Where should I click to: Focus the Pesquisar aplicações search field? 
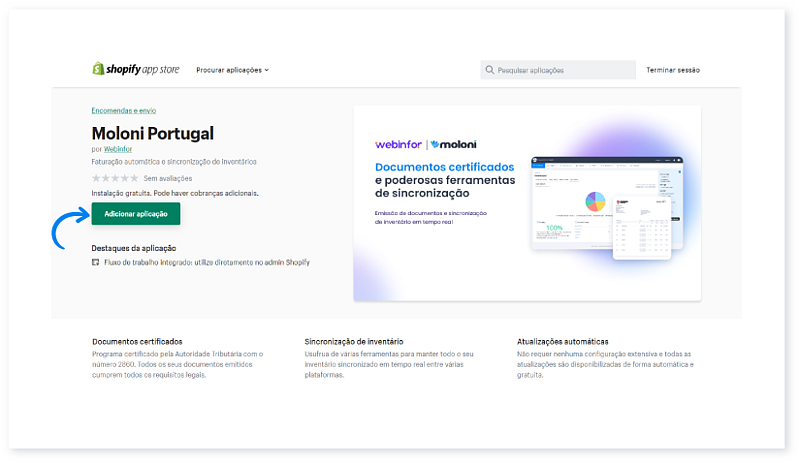pos(558,70)
